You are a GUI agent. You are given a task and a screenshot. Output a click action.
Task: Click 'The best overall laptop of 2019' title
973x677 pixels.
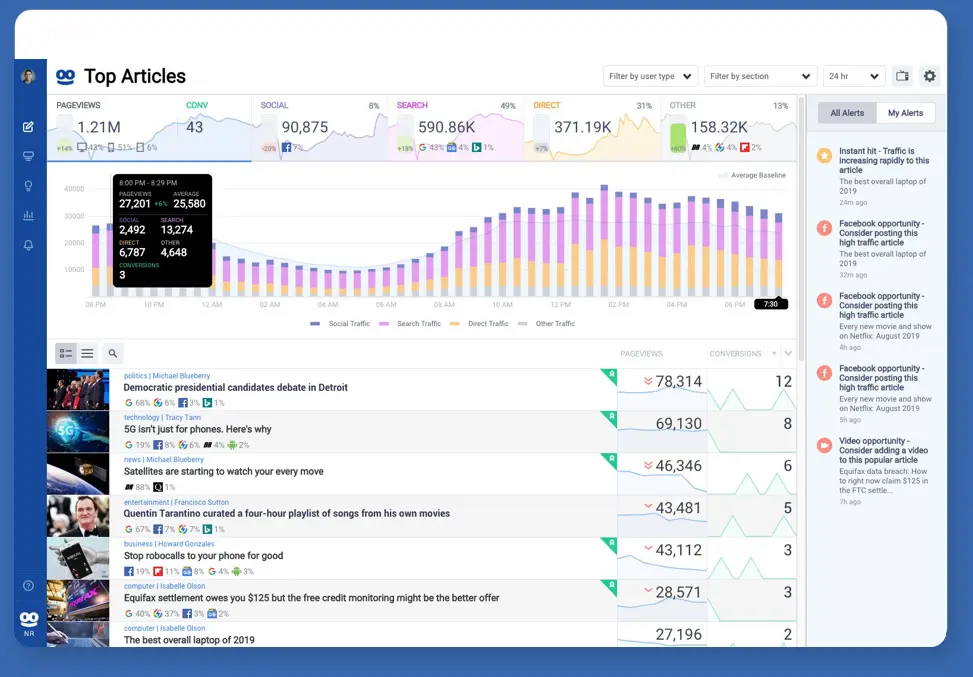click(x=189, y=640)
